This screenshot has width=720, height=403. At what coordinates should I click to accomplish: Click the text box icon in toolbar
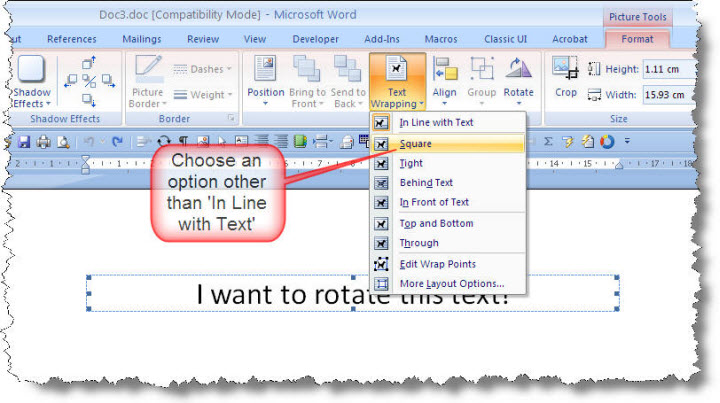[242, 142]
